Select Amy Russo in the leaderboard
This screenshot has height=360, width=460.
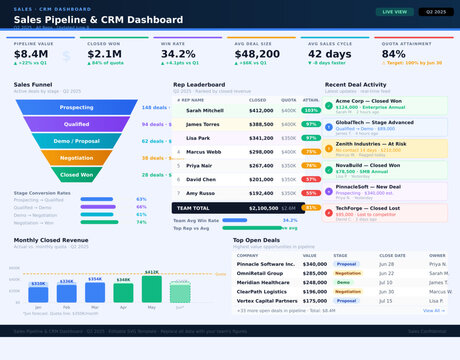click(x=247, y=193)
